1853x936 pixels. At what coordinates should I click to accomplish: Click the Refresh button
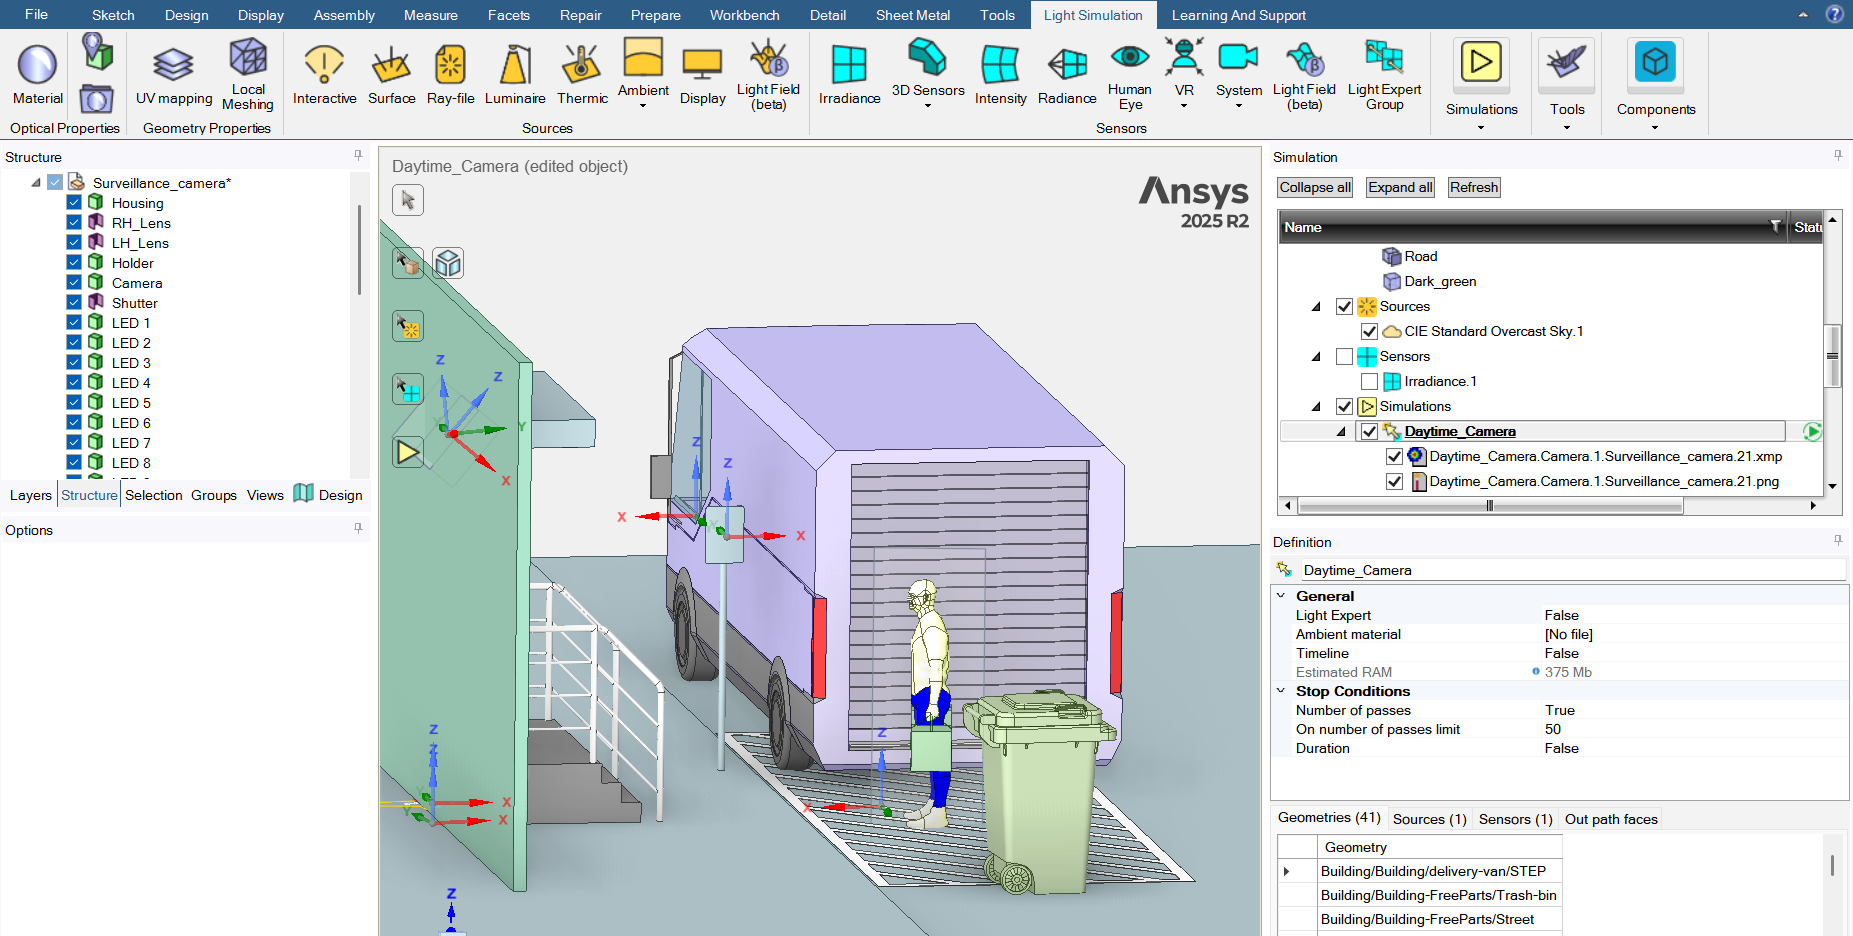[1474, 187]
